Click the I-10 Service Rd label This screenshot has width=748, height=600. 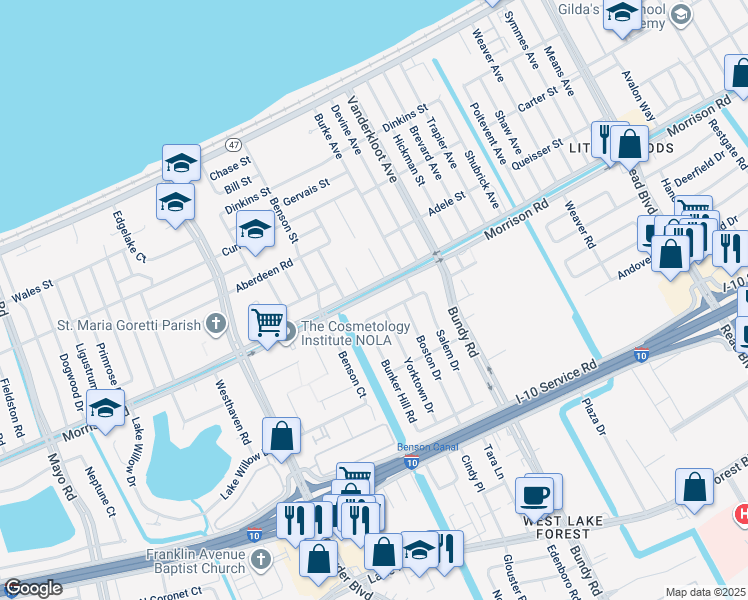(x=556, y=383)
